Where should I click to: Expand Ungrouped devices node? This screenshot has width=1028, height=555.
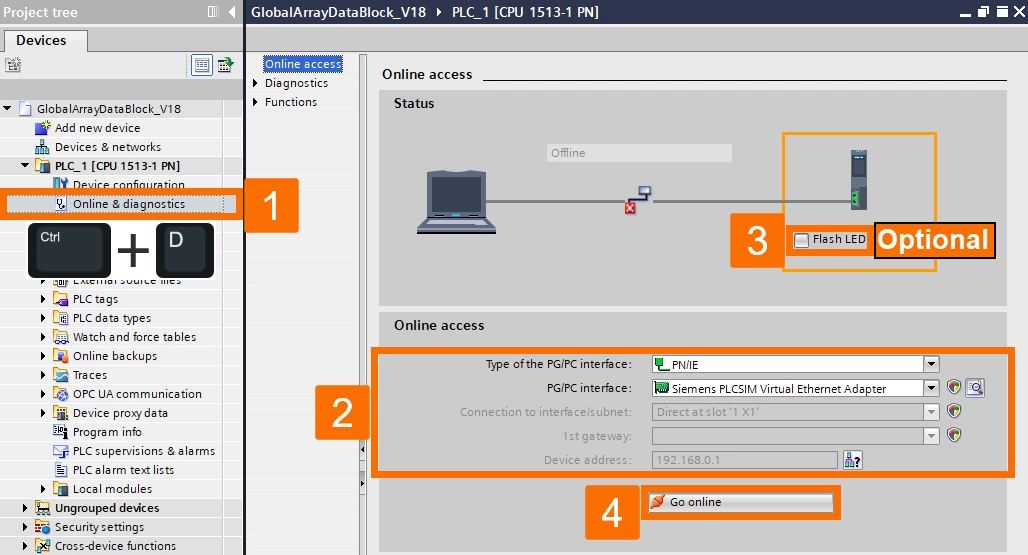click(25, 508)
